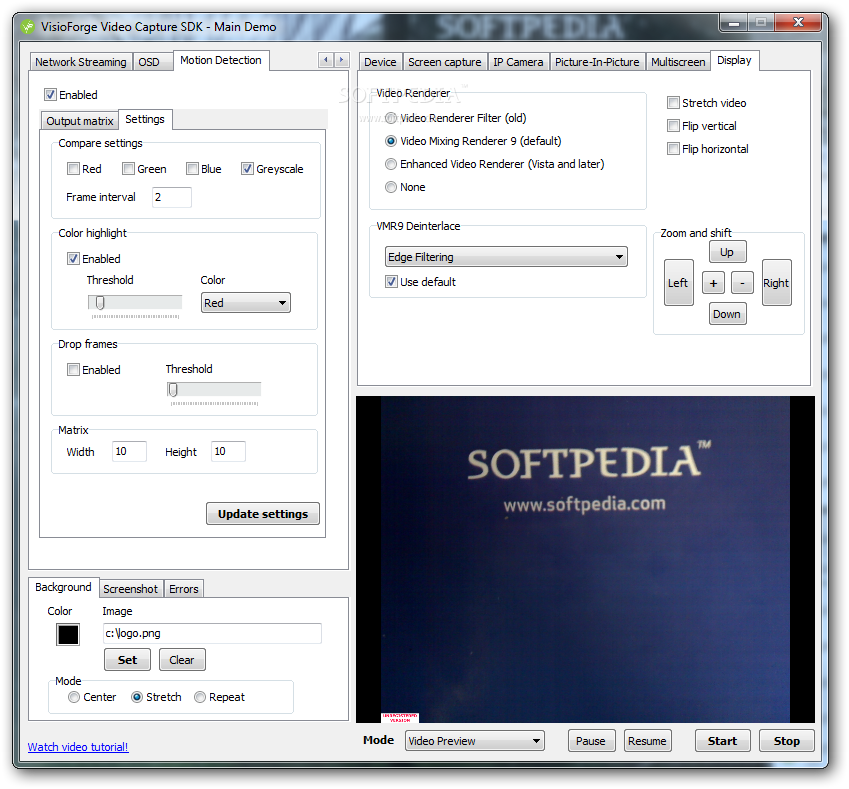Select Video Mixing Renderer 9 (default)
Viewport: 849px width, 789px height.
pyautogui.click(x=391, y=141)
